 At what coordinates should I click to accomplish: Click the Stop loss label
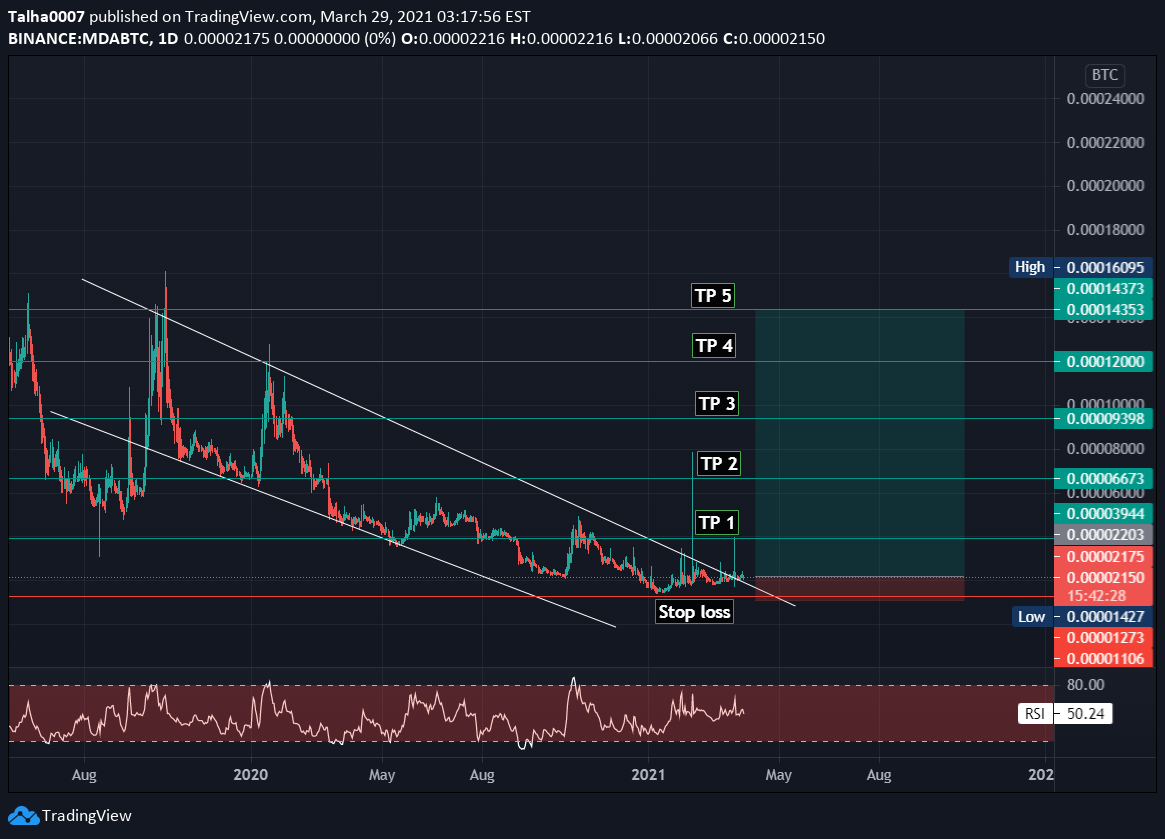tap(694, 612)
